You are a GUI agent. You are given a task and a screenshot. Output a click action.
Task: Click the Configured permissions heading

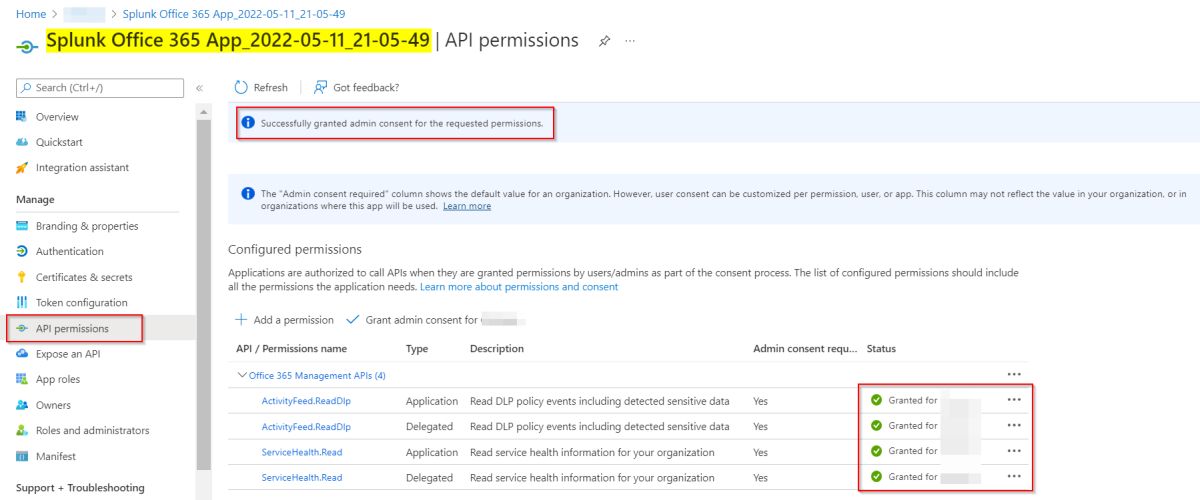pos(295,249)
